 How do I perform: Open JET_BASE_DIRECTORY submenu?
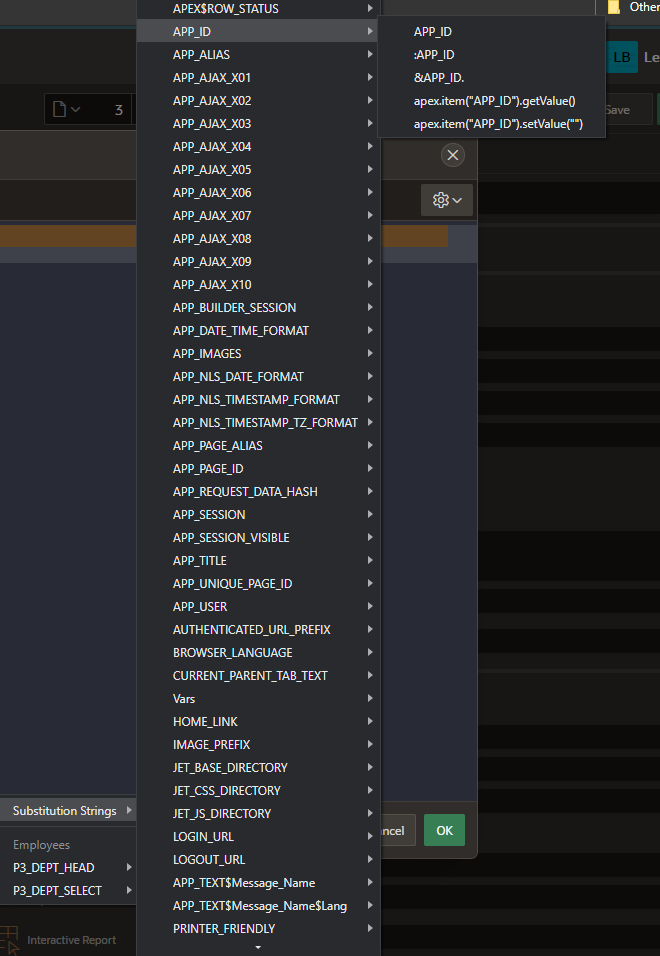coord(258,768)
